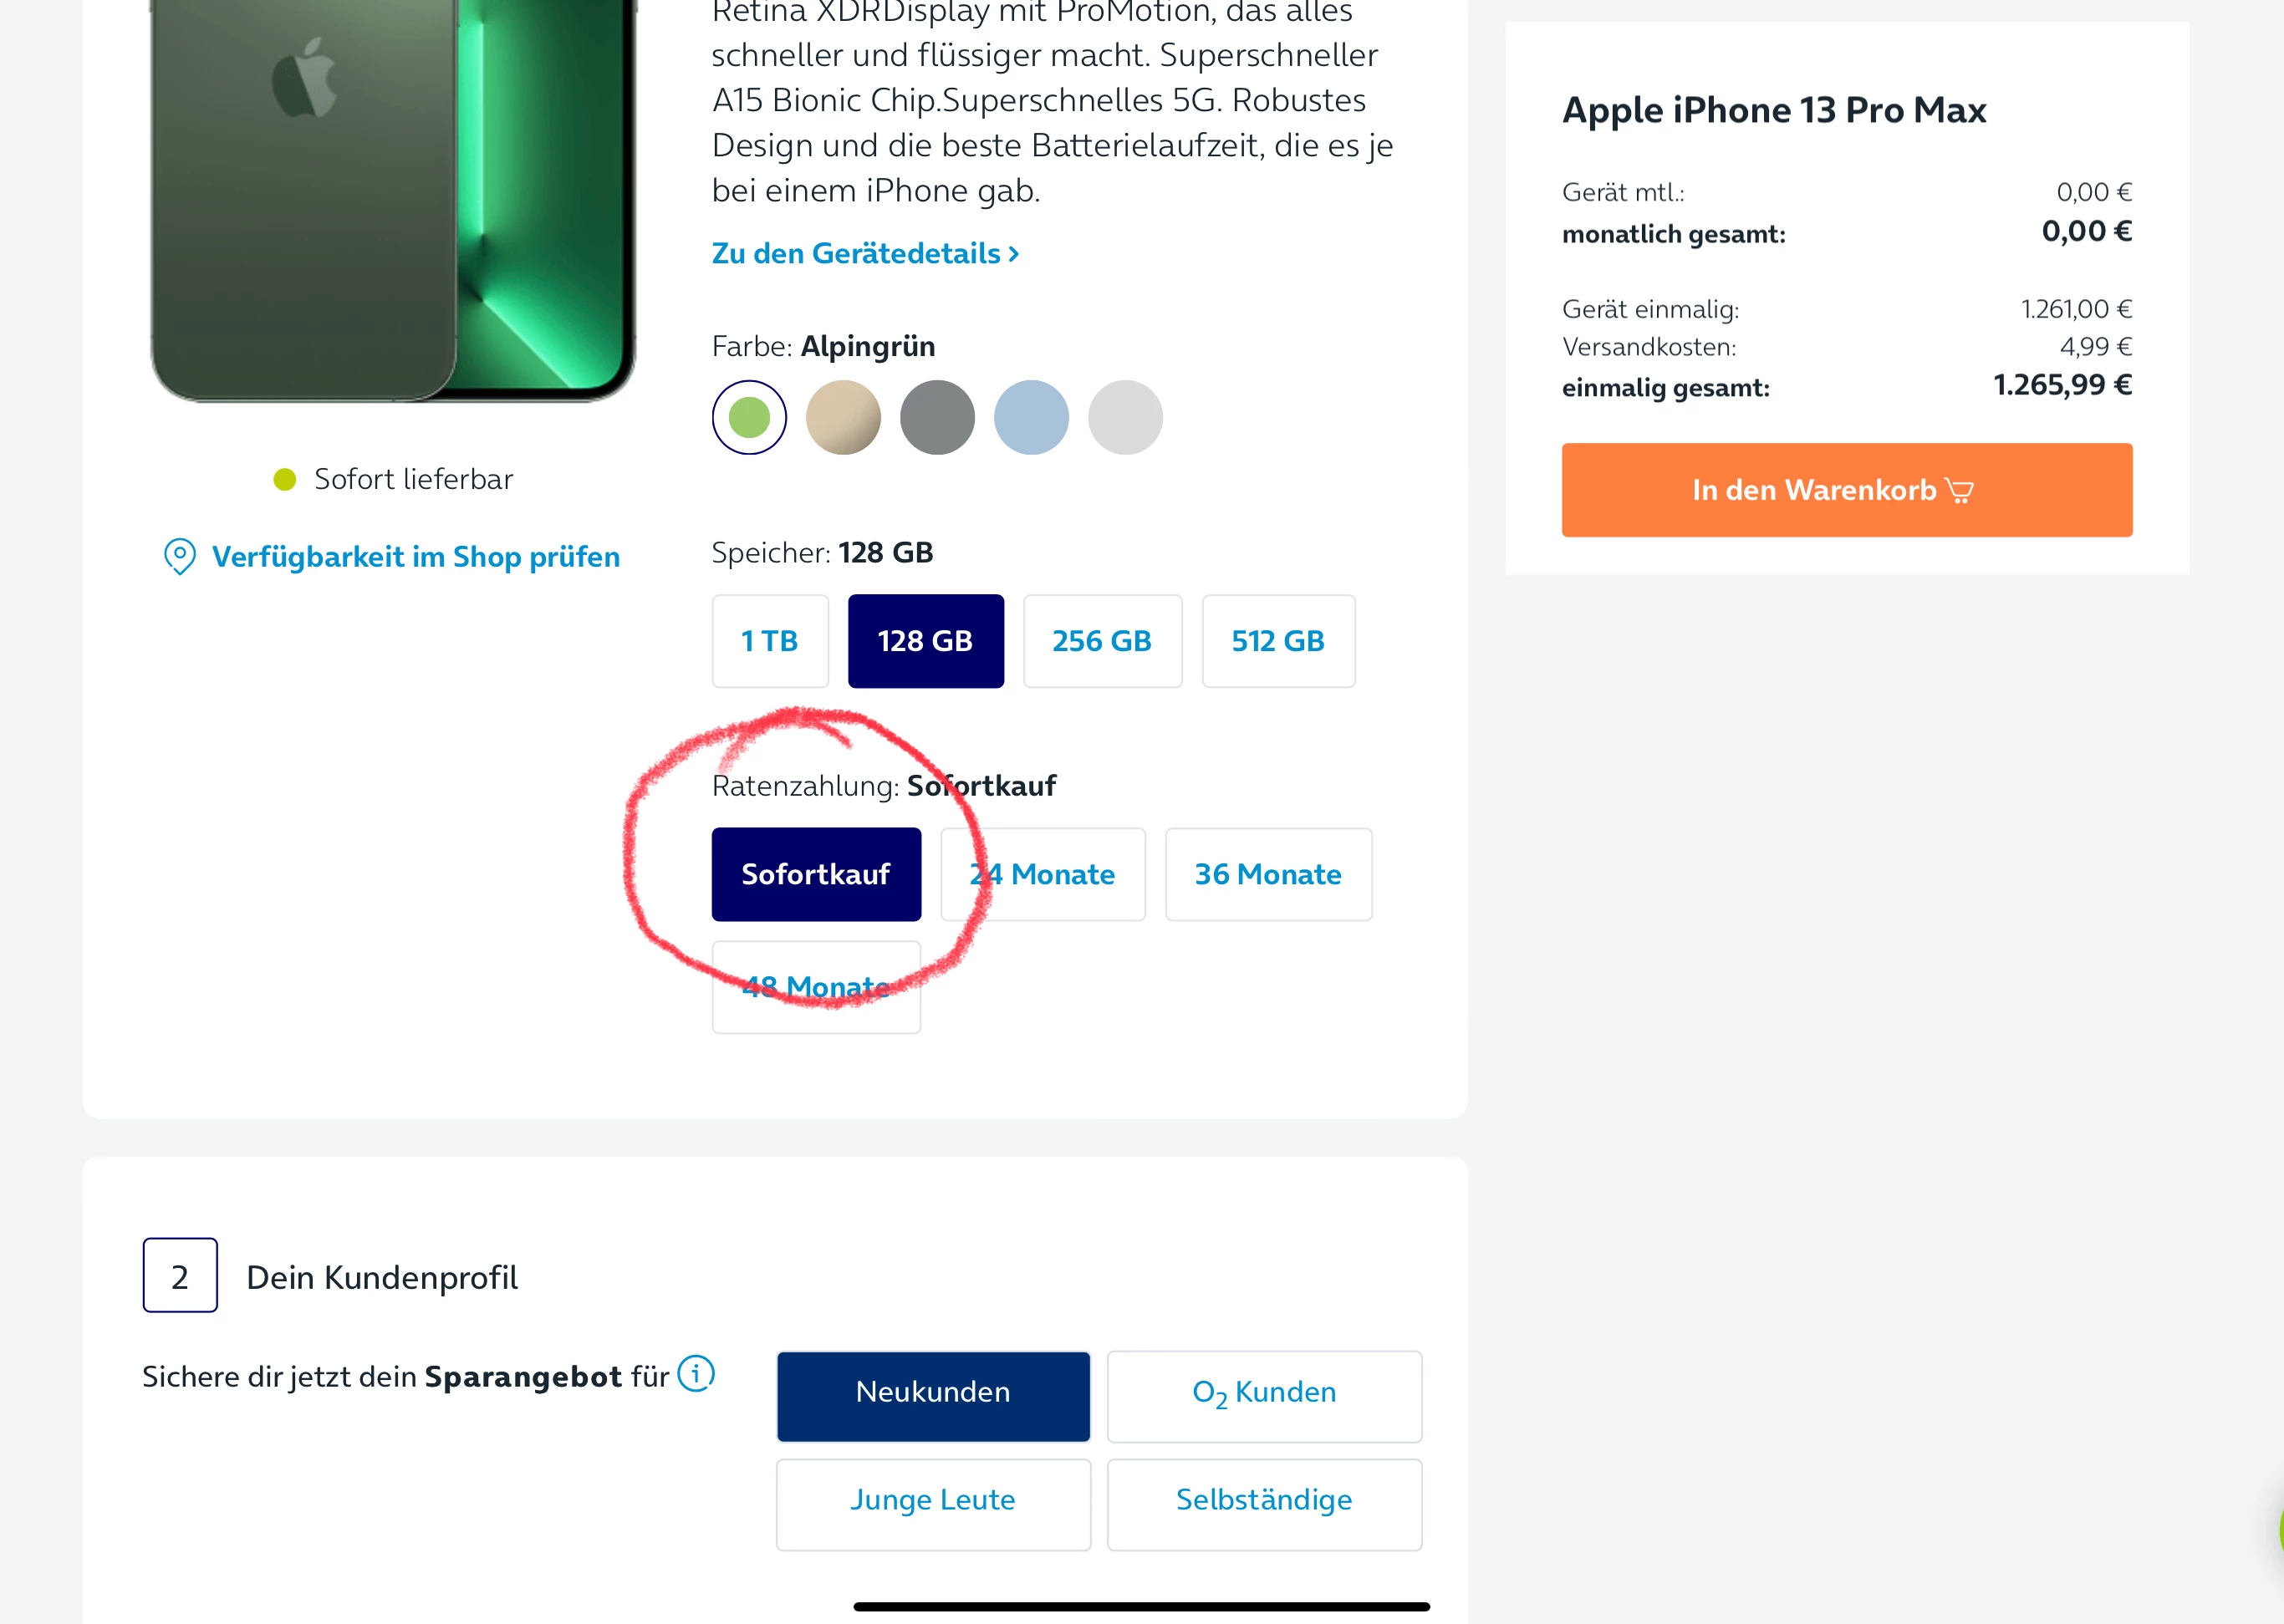
Task: Select the Sofortkauf payment option
Action: click(x=816, y=874)
